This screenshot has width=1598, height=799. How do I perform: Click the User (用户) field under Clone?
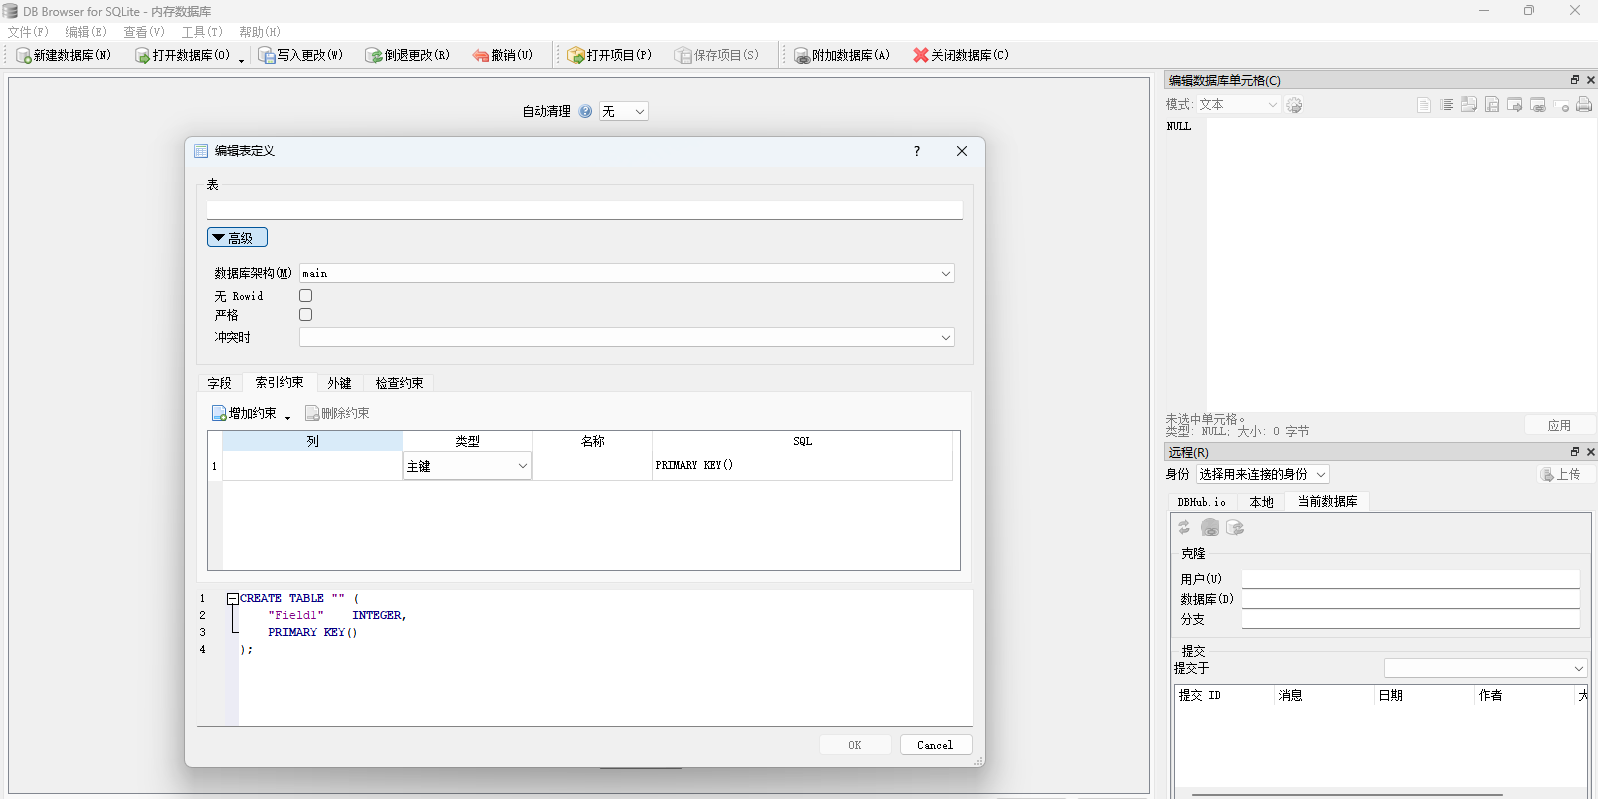point(1410,579)
